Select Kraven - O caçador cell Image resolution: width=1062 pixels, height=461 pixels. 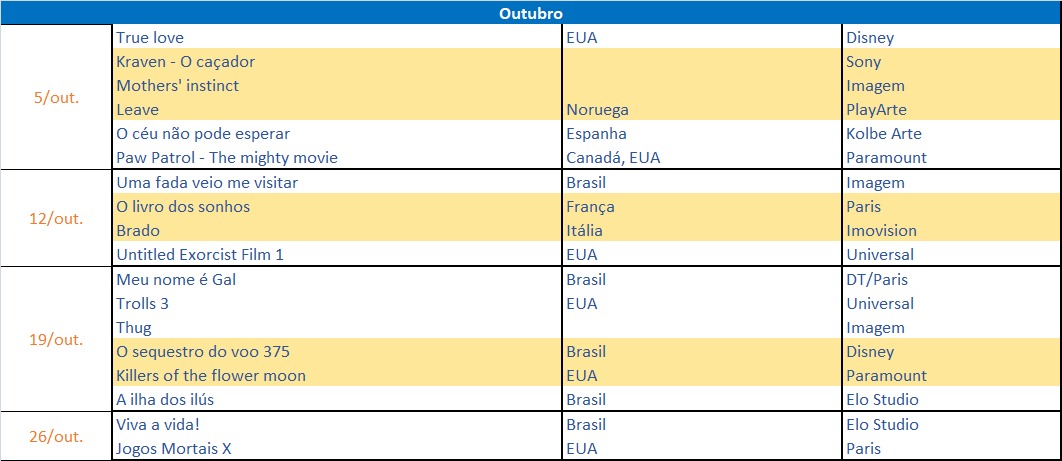[337, 62]
